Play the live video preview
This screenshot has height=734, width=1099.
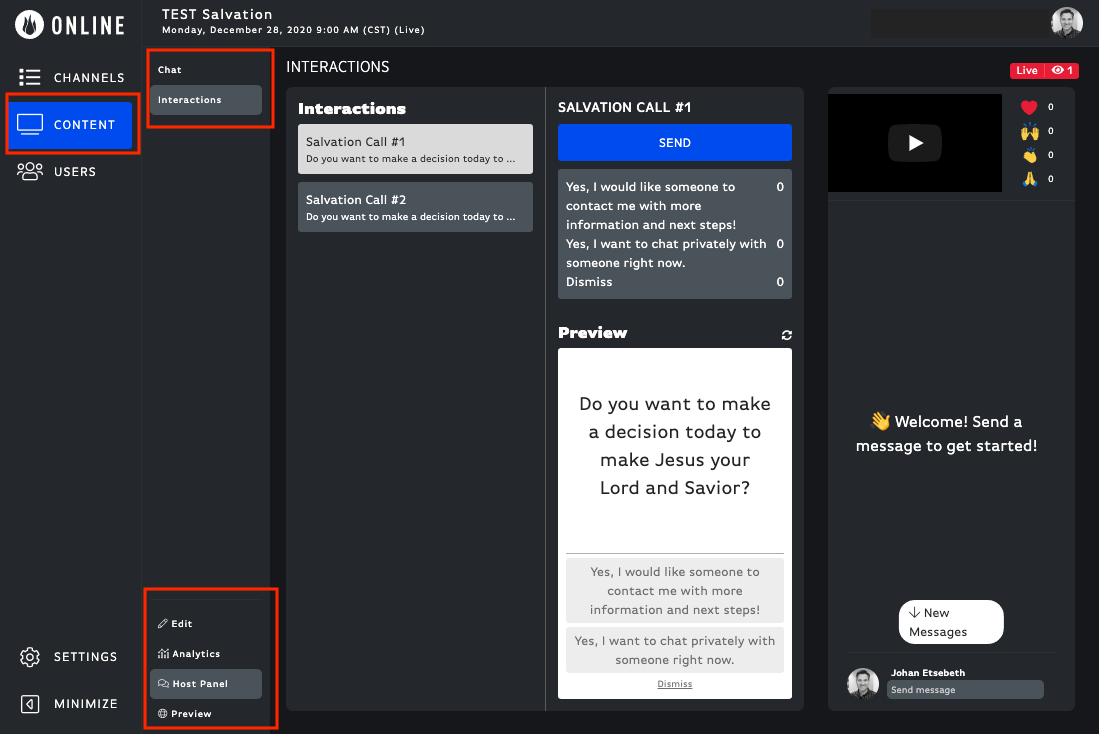(x=915, y=143)
